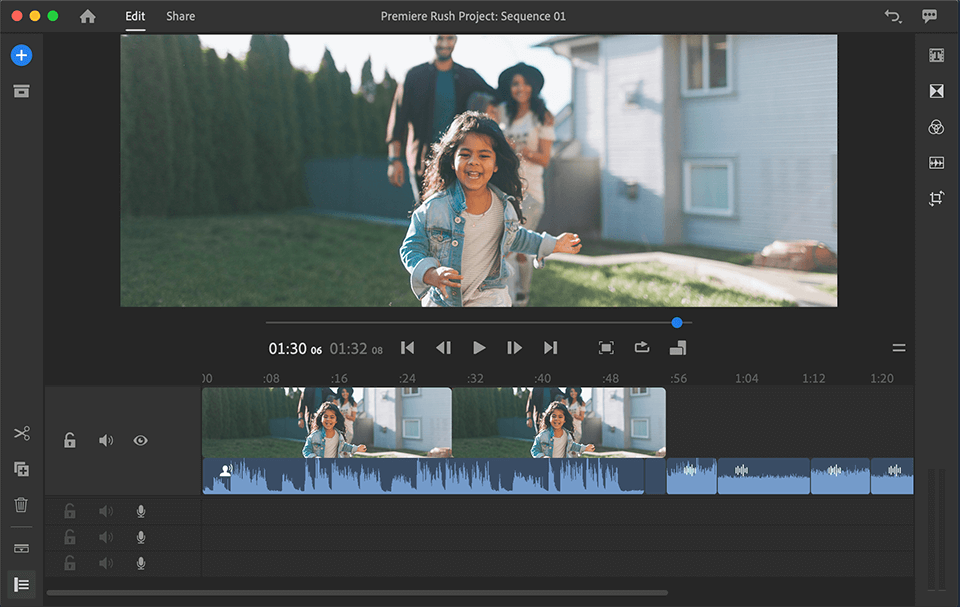This screenshot has height=607, width=960.
Task: Undo the last edit
Action: pos(893,16)
